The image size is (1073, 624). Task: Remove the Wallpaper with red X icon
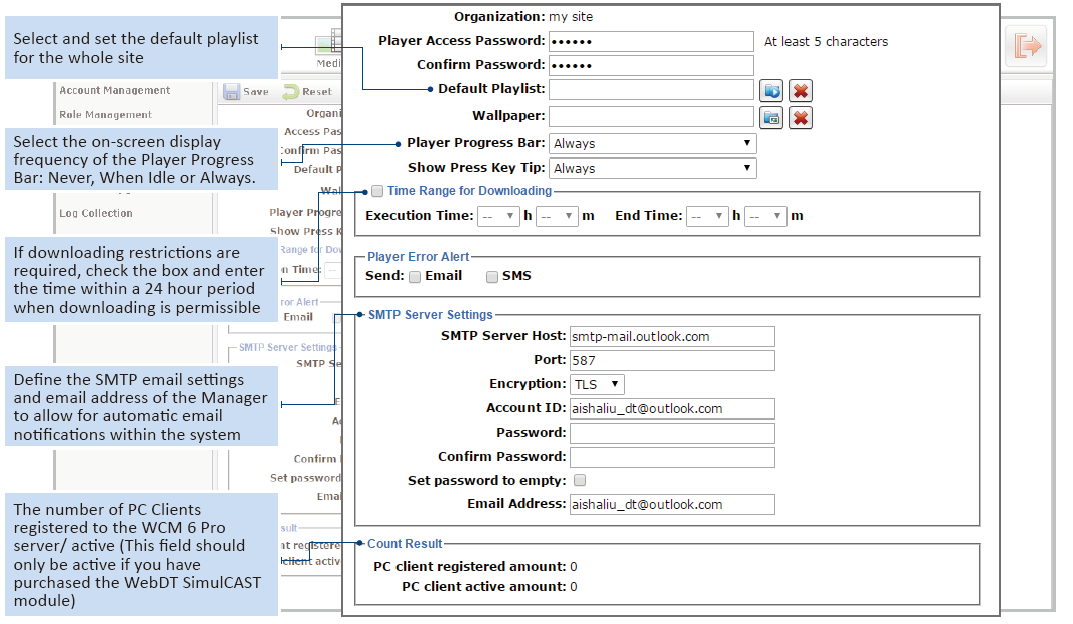click(801, 118)
